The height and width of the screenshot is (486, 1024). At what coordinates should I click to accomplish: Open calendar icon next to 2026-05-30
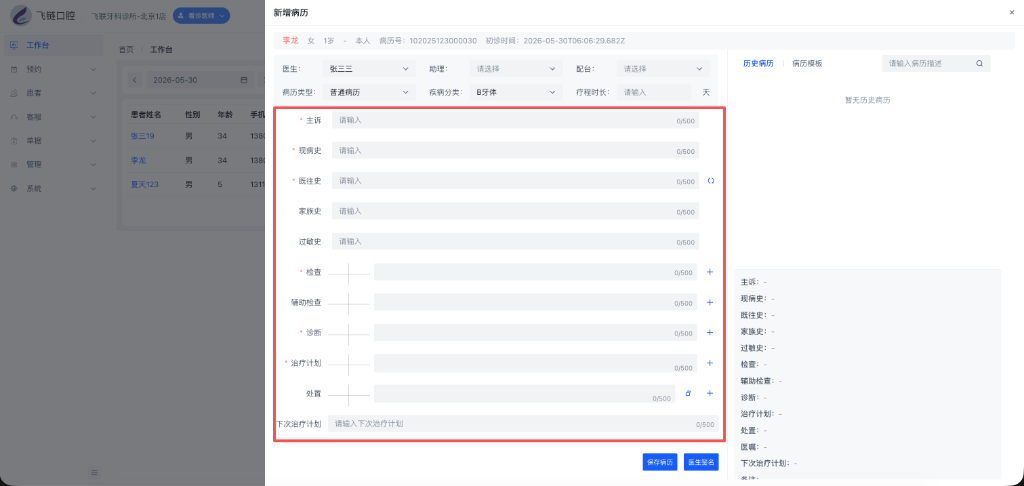tap(244, 80)
